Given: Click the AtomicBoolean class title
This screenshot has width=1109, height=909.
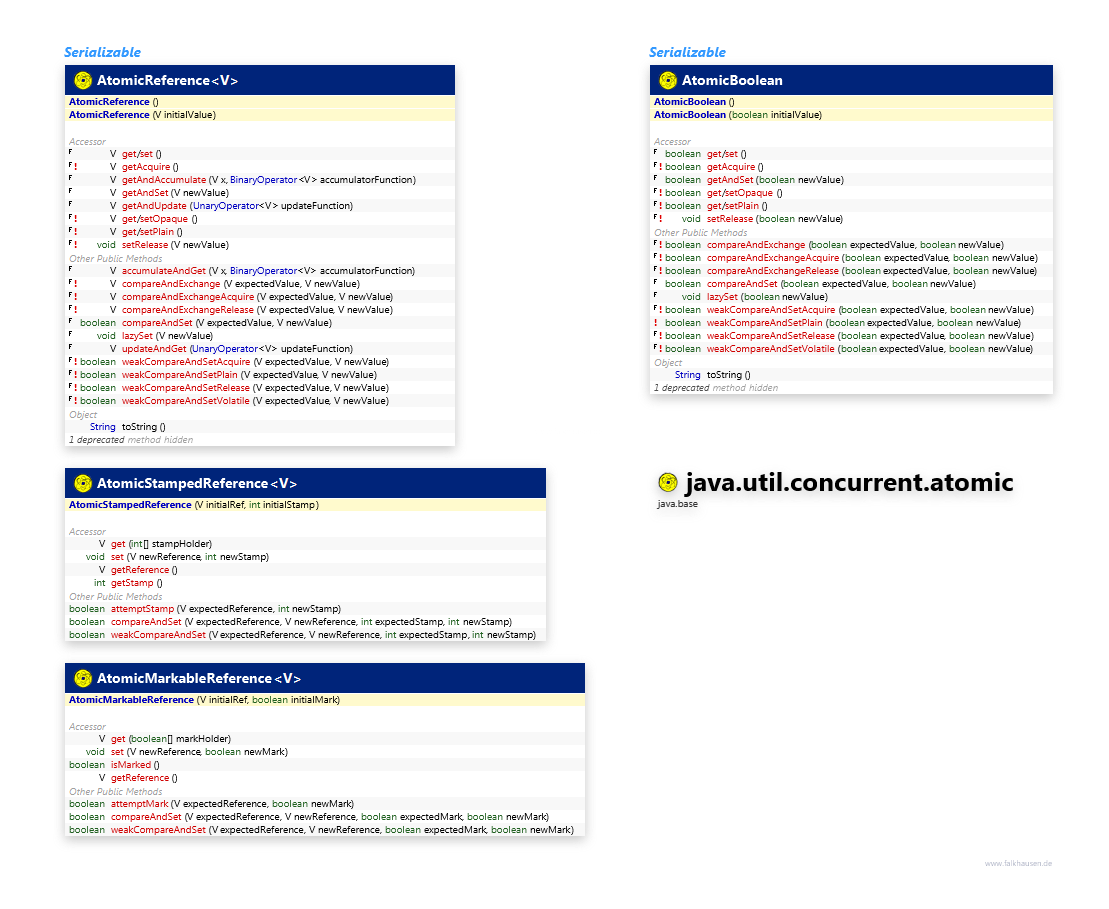Looking at the screenshot, I should click(732, 81).
